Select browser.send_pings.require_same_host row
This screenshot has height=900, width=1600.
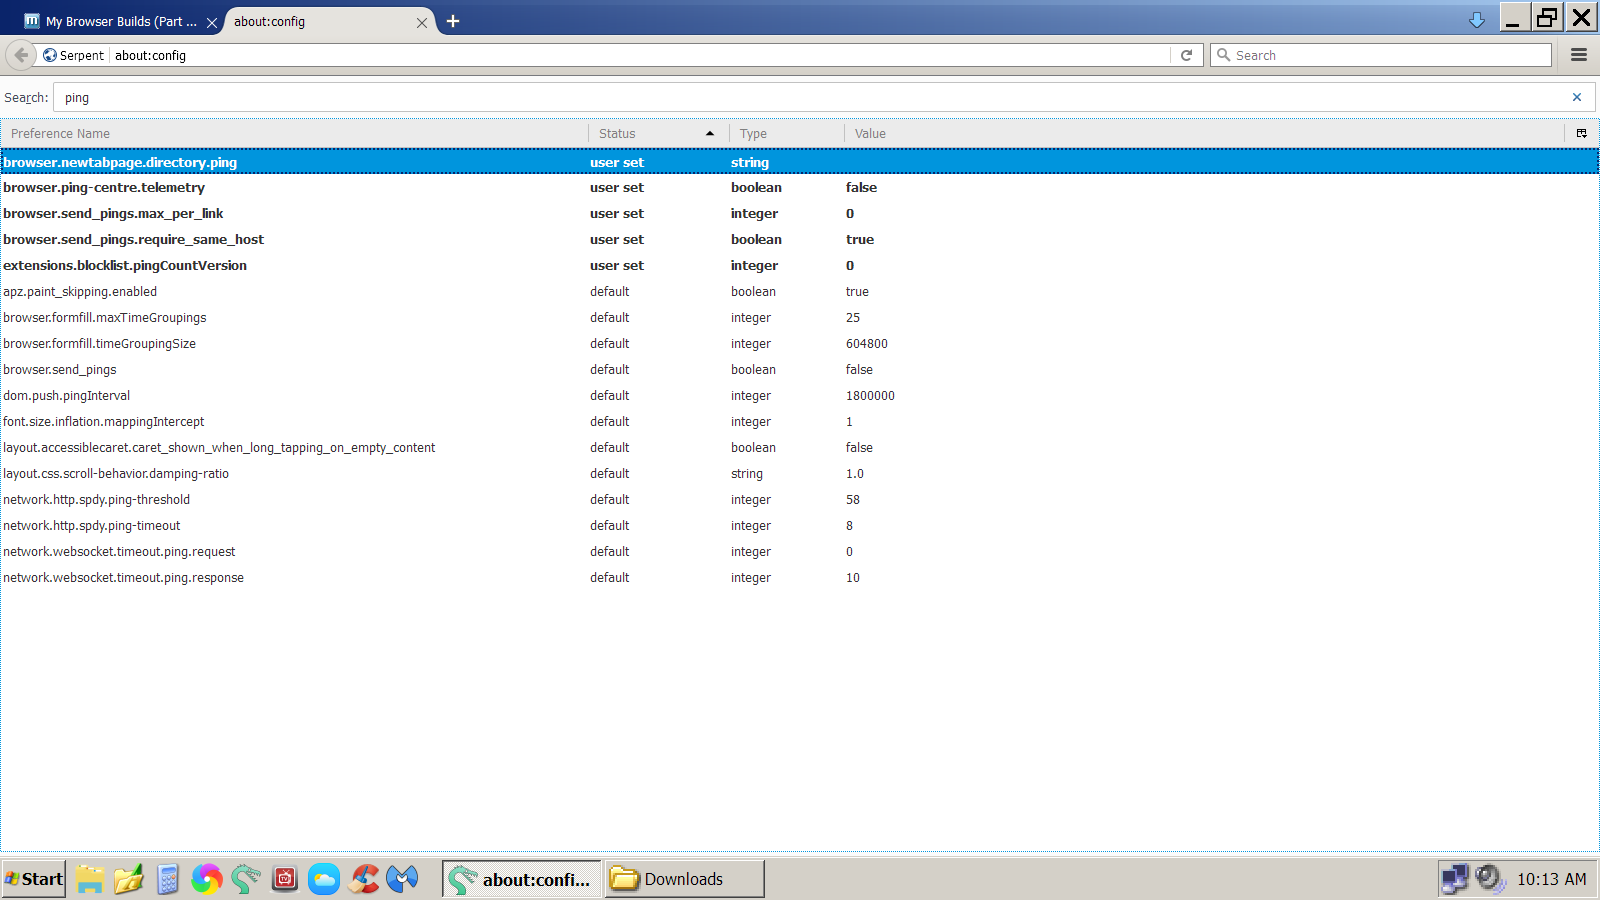(x=800, y=240)
